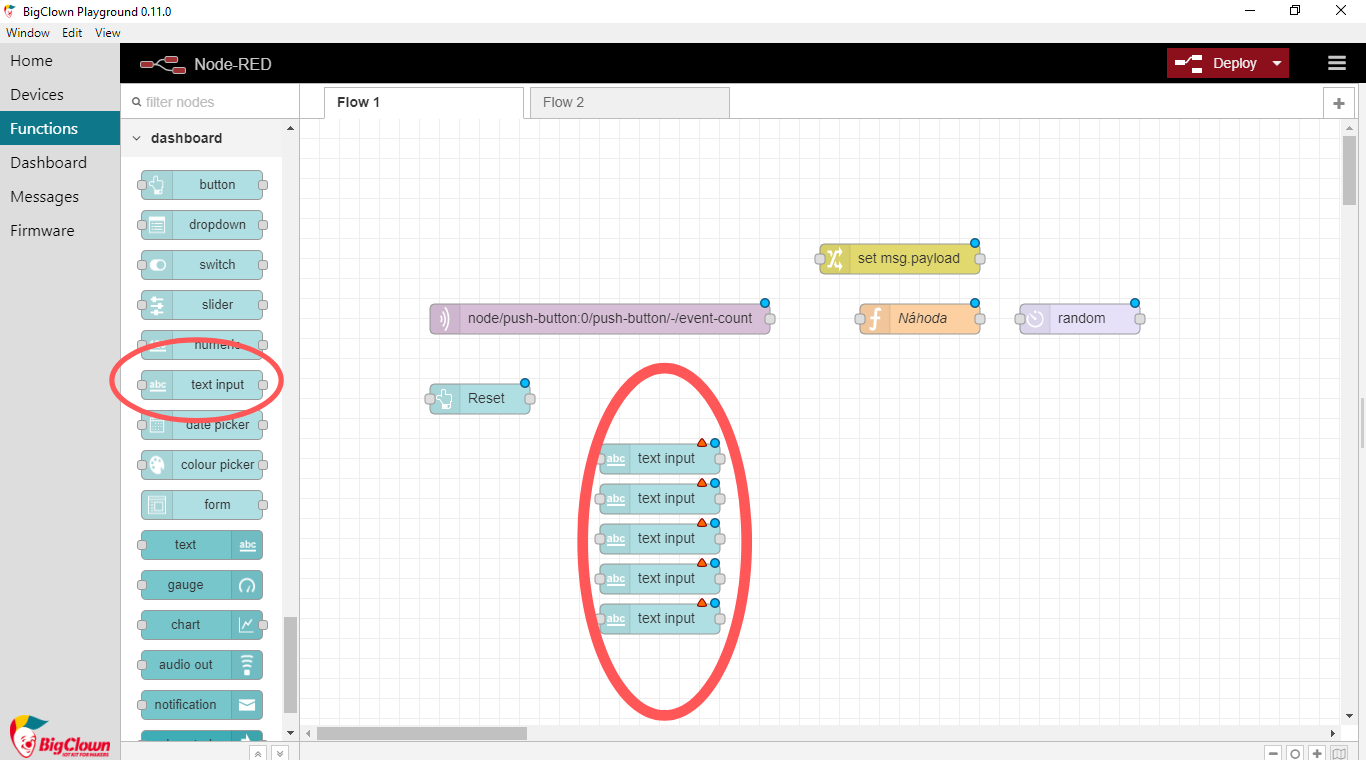Select the audio out palette node
Viewport: 1366px width, 760px height.
[x=202, y=665]
